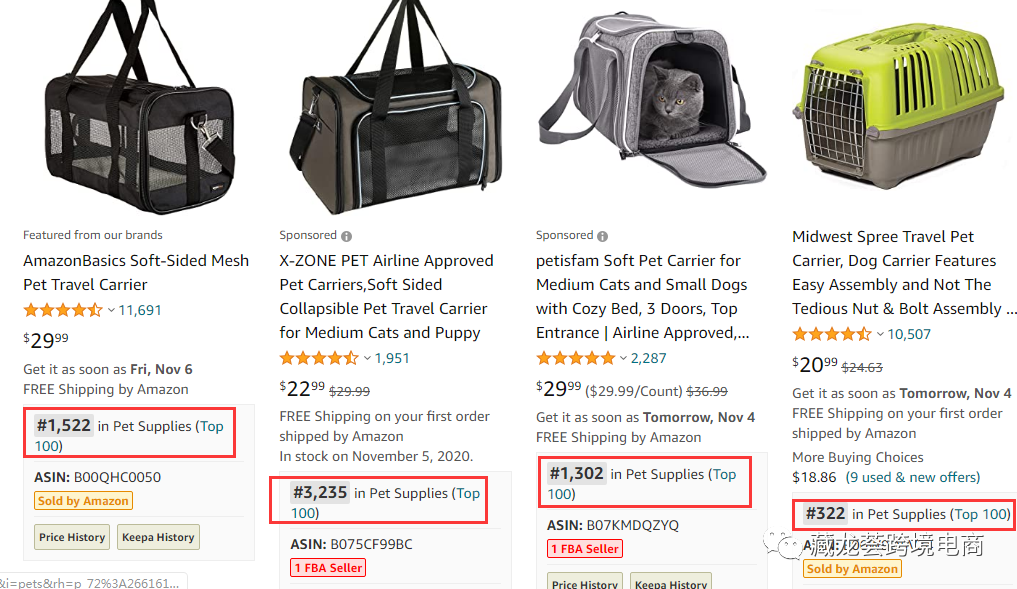Open the AmazonBasics Soft-Sided Mesh Pet Travel Carrier title
Viewport: 1017px width, 589px height.
136,272
